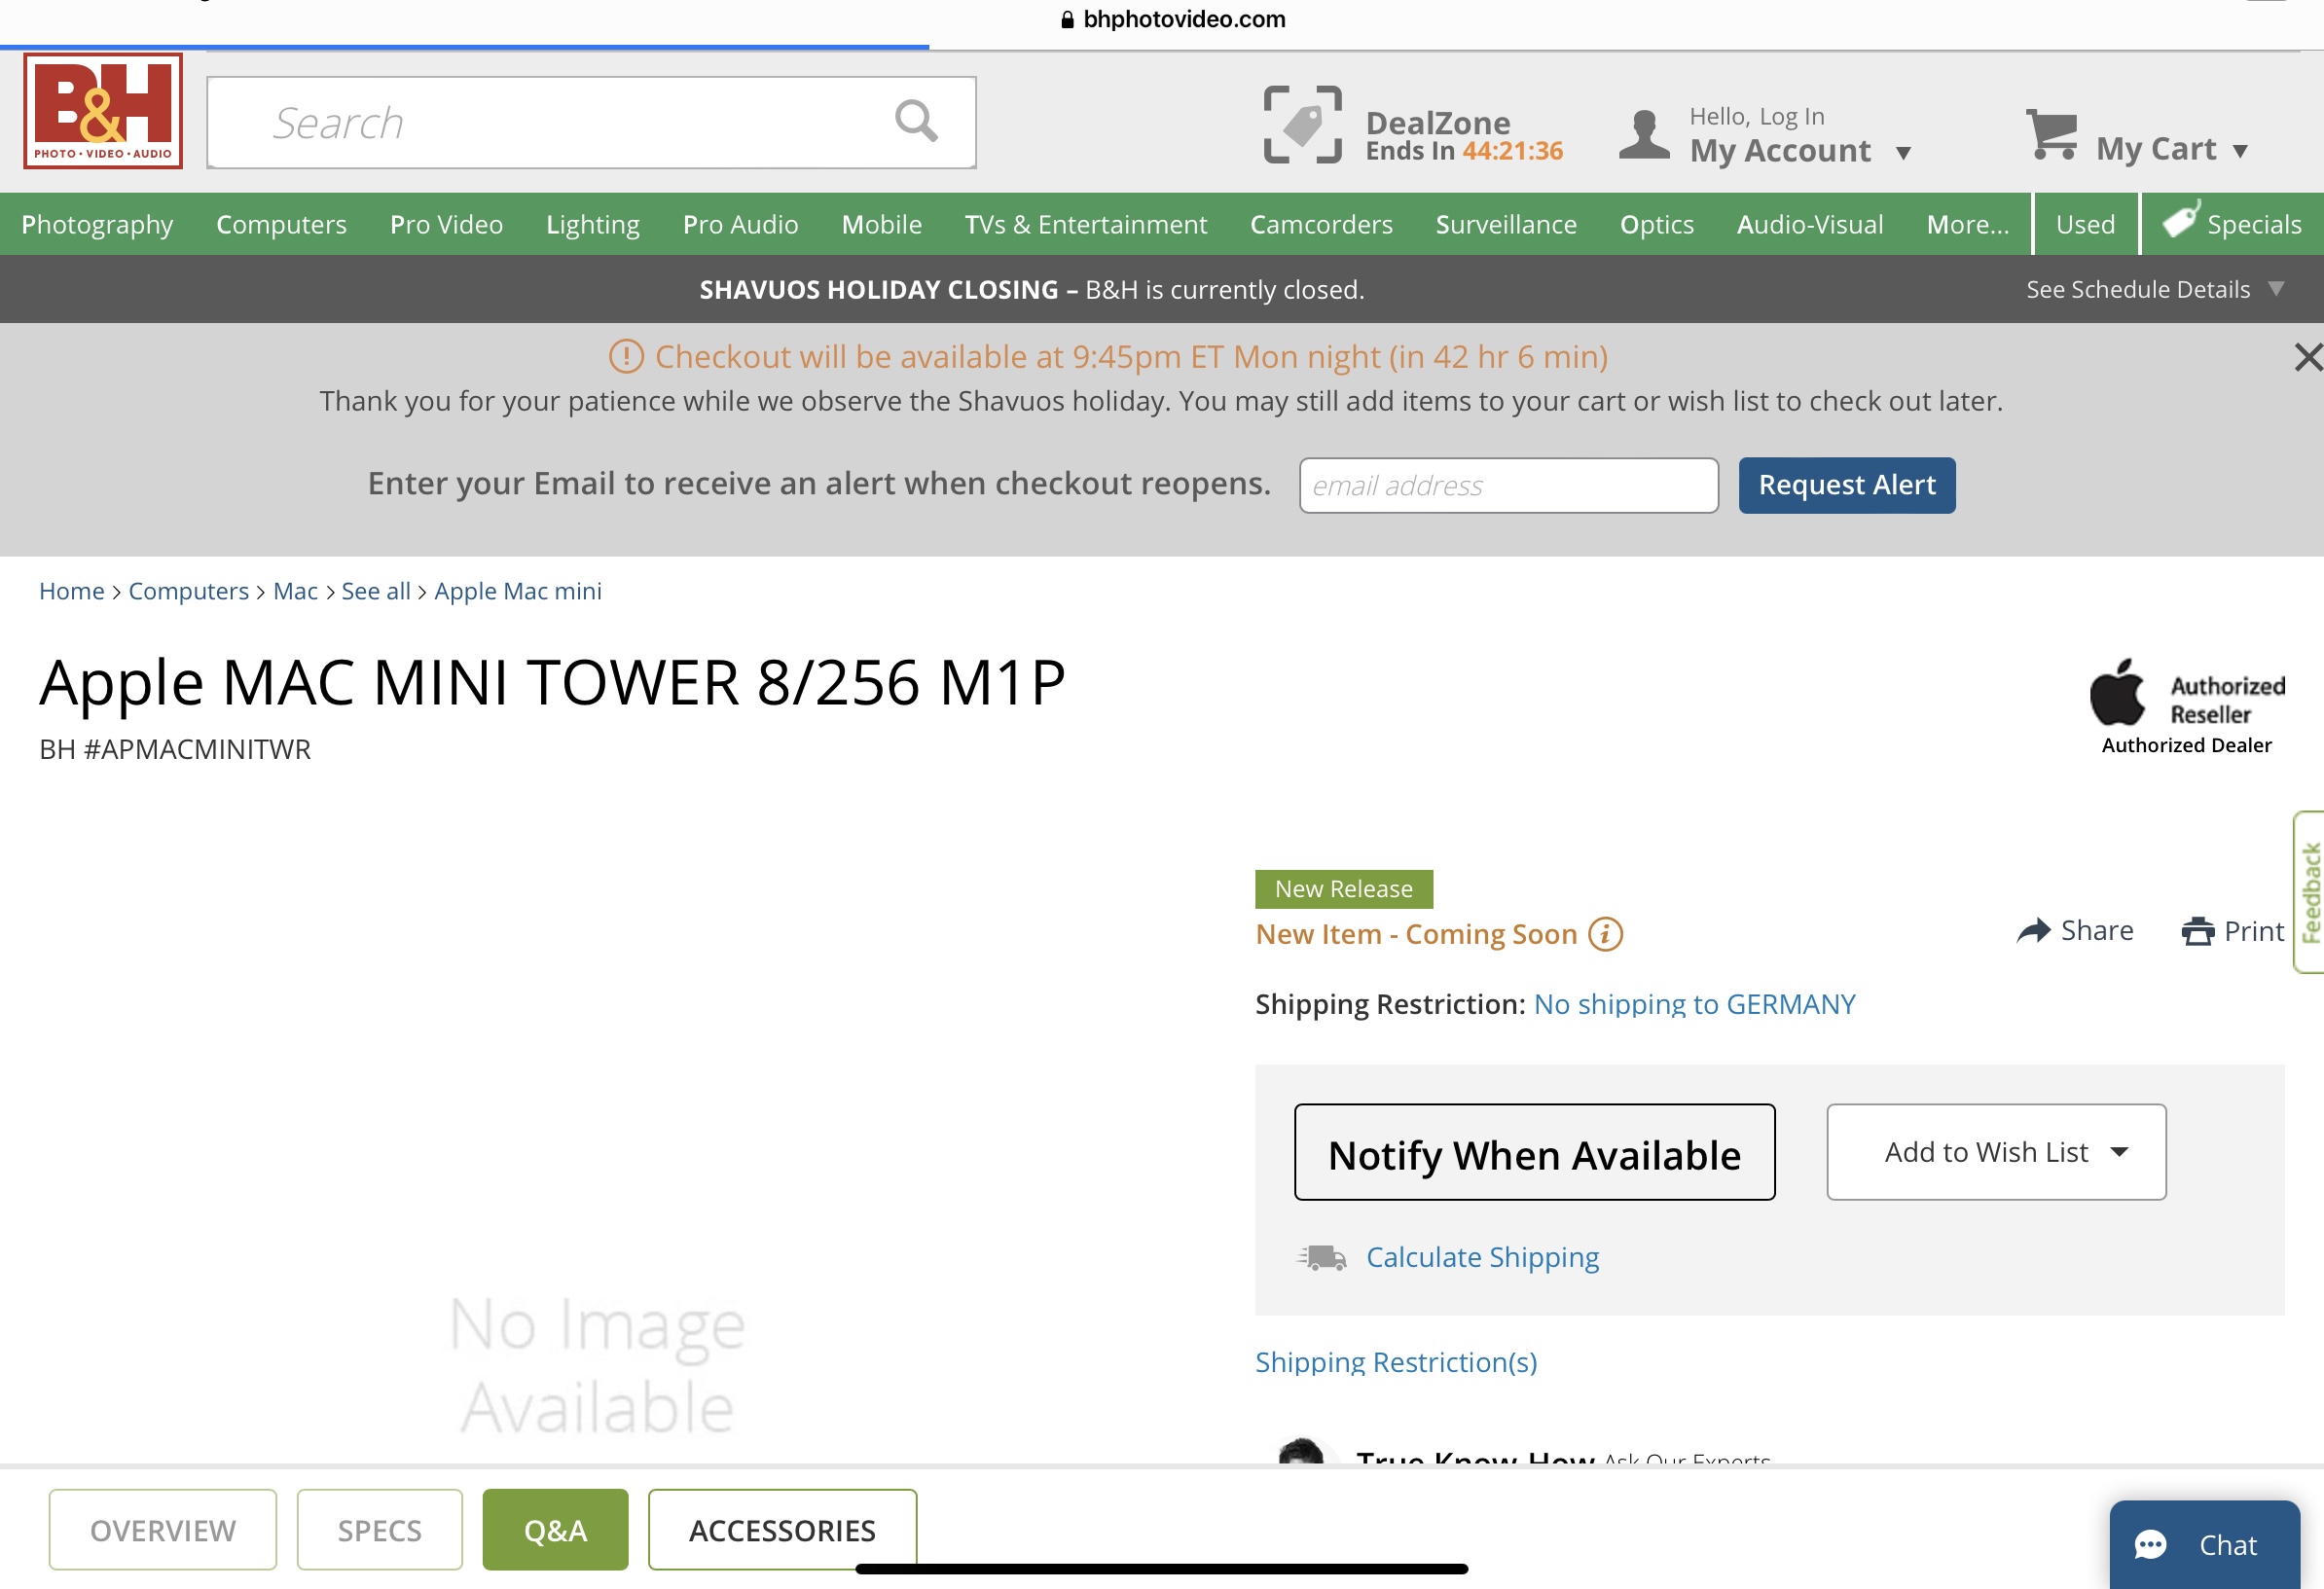Focus the email address field
Image resolution: width=2324 pixels, height=1589 pixels.
click(x=1508, y=485)
